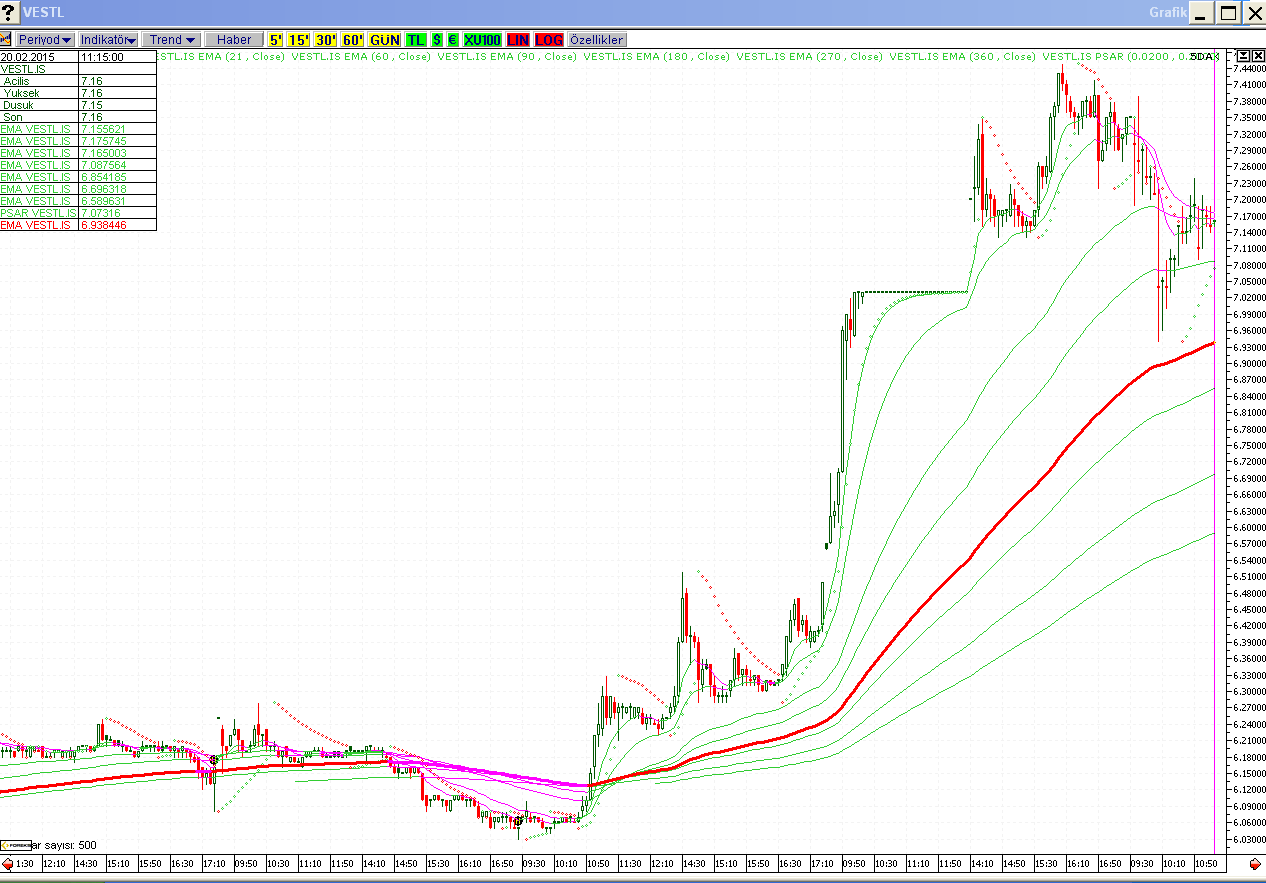Select the 60-minute period button

coord(352,40)
